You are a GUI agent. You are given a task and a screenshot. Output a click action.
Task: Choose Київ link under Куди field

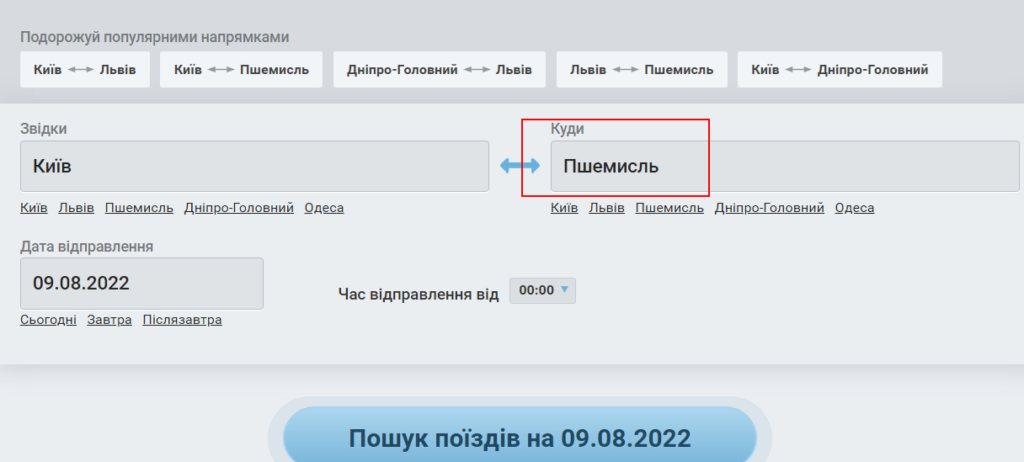[x=564, y=208]
